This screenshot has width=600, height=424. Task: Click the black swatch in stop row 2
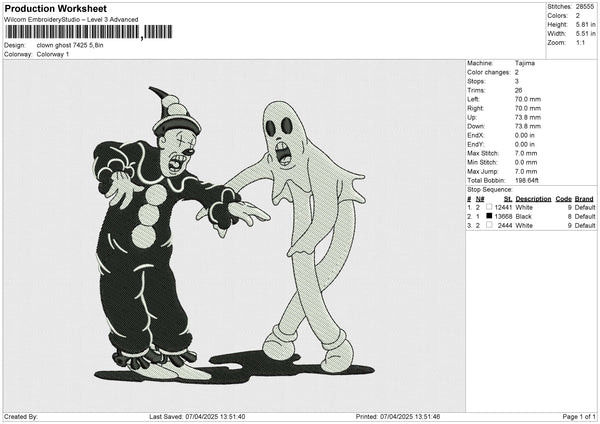pyautogui.click(x=489, y=216)
